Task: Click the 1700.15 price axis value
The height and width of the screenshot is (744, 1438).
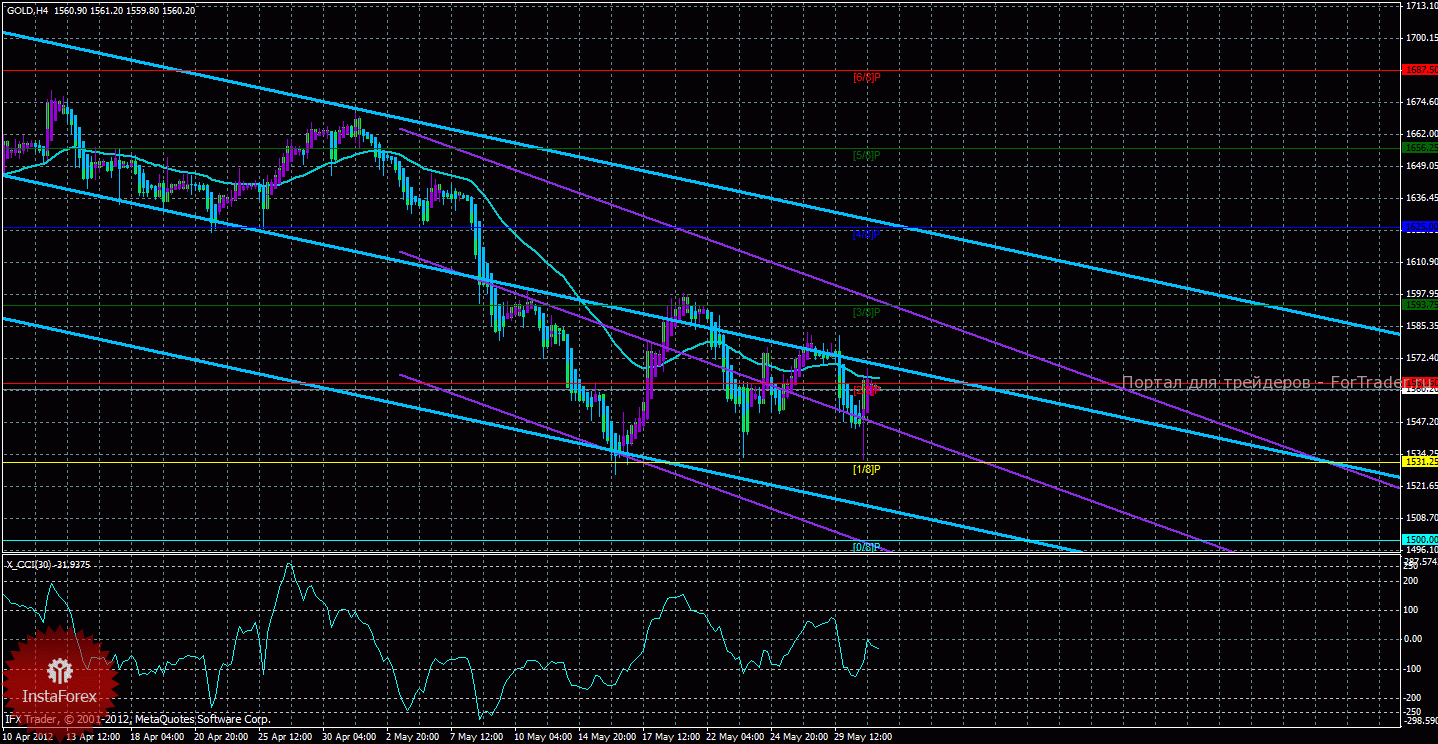Action: (1421, 38)
